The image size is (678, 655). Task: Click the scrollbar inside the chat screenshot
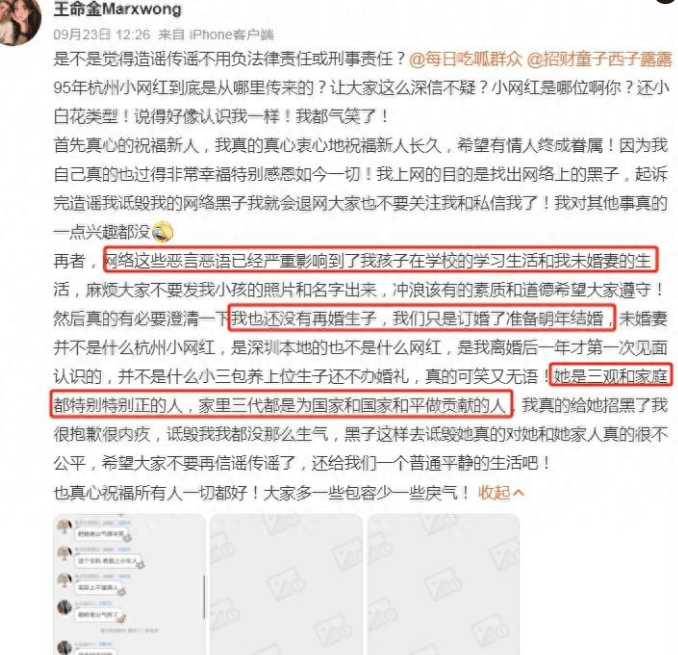tap(204, 597)
